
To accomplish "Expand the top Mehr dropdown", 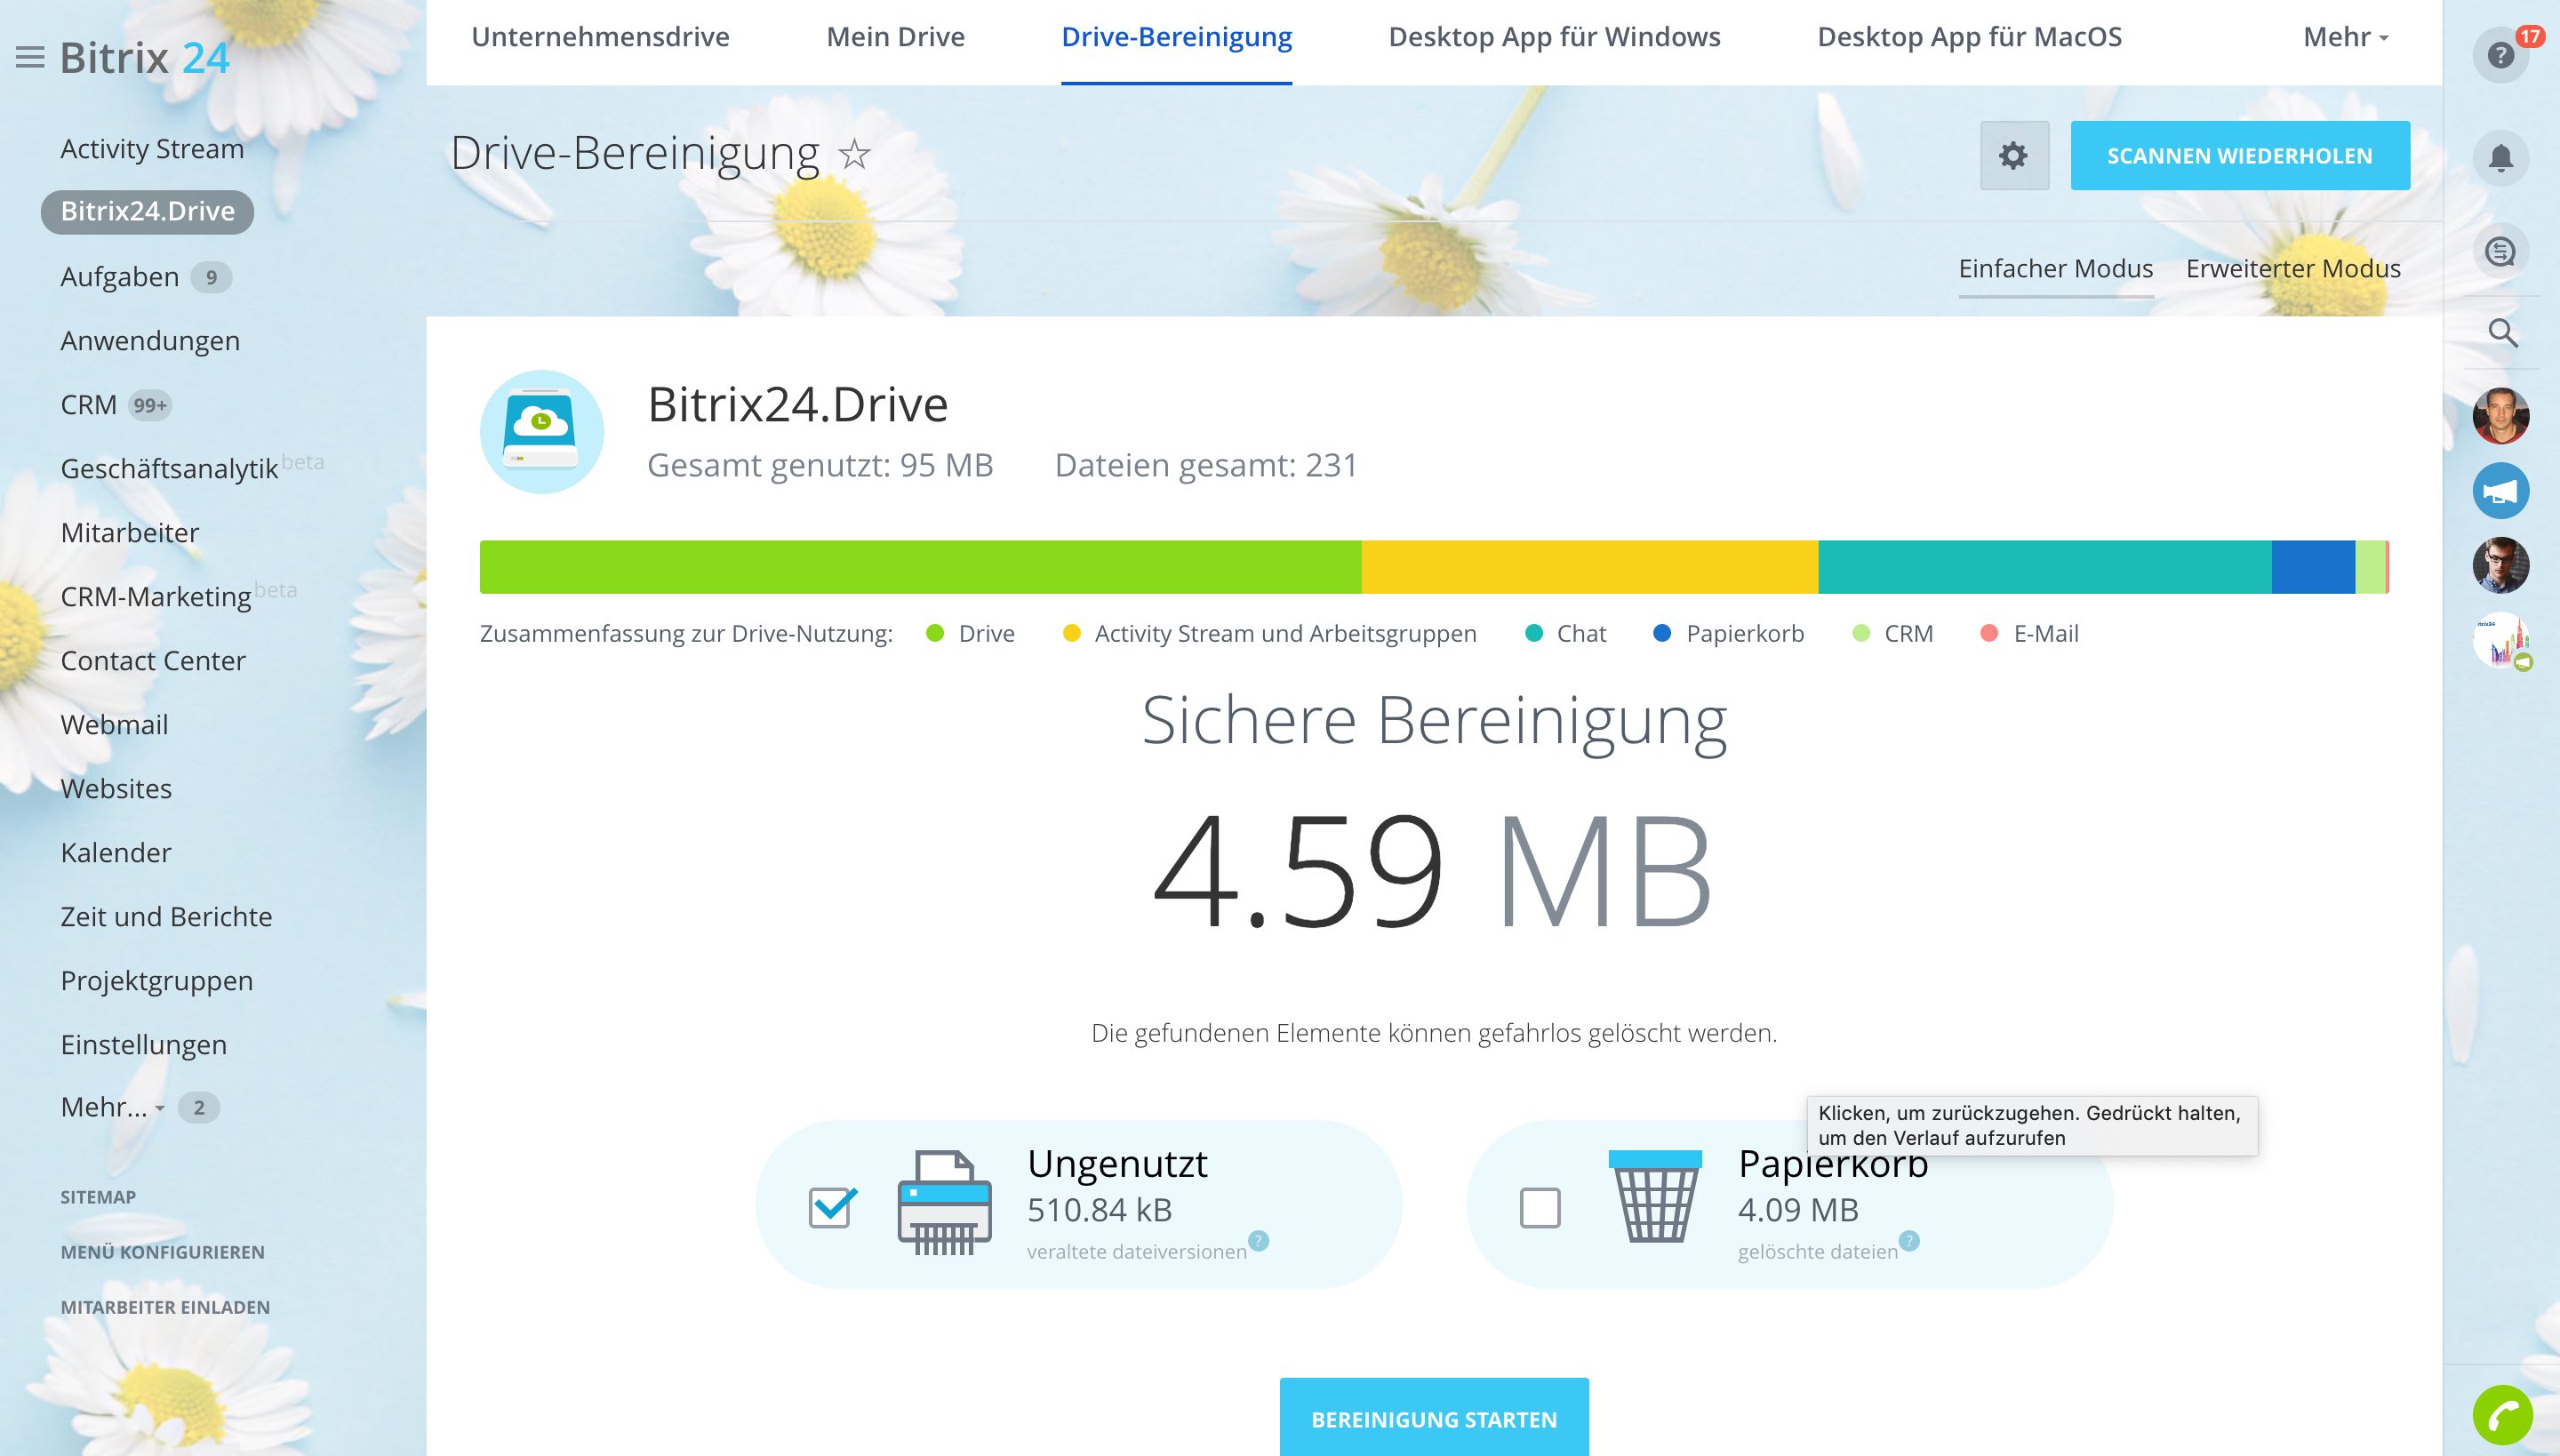I will 2345,37.
